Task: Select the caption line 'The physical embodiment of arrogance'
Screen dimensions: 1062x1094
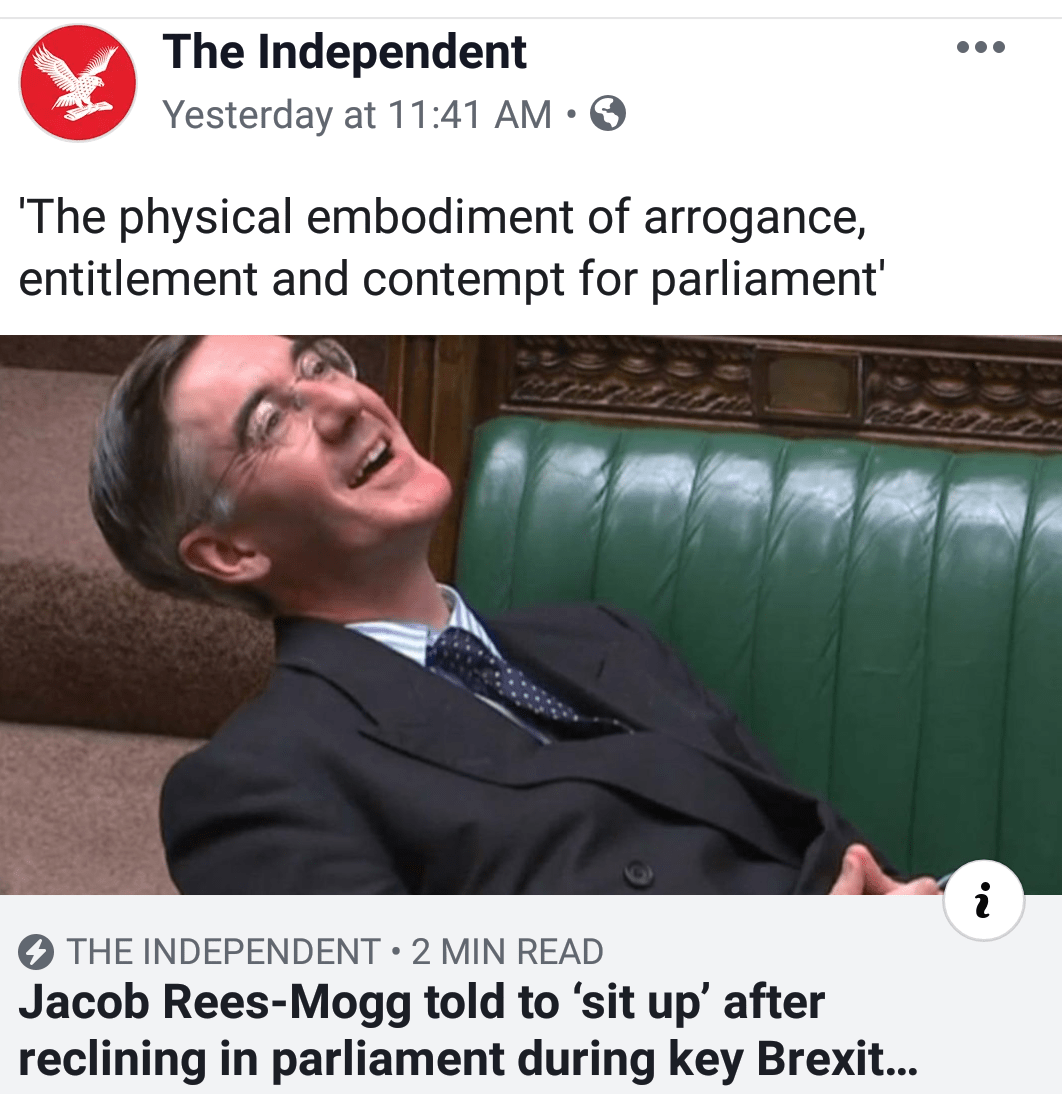Action: point(442,217)
